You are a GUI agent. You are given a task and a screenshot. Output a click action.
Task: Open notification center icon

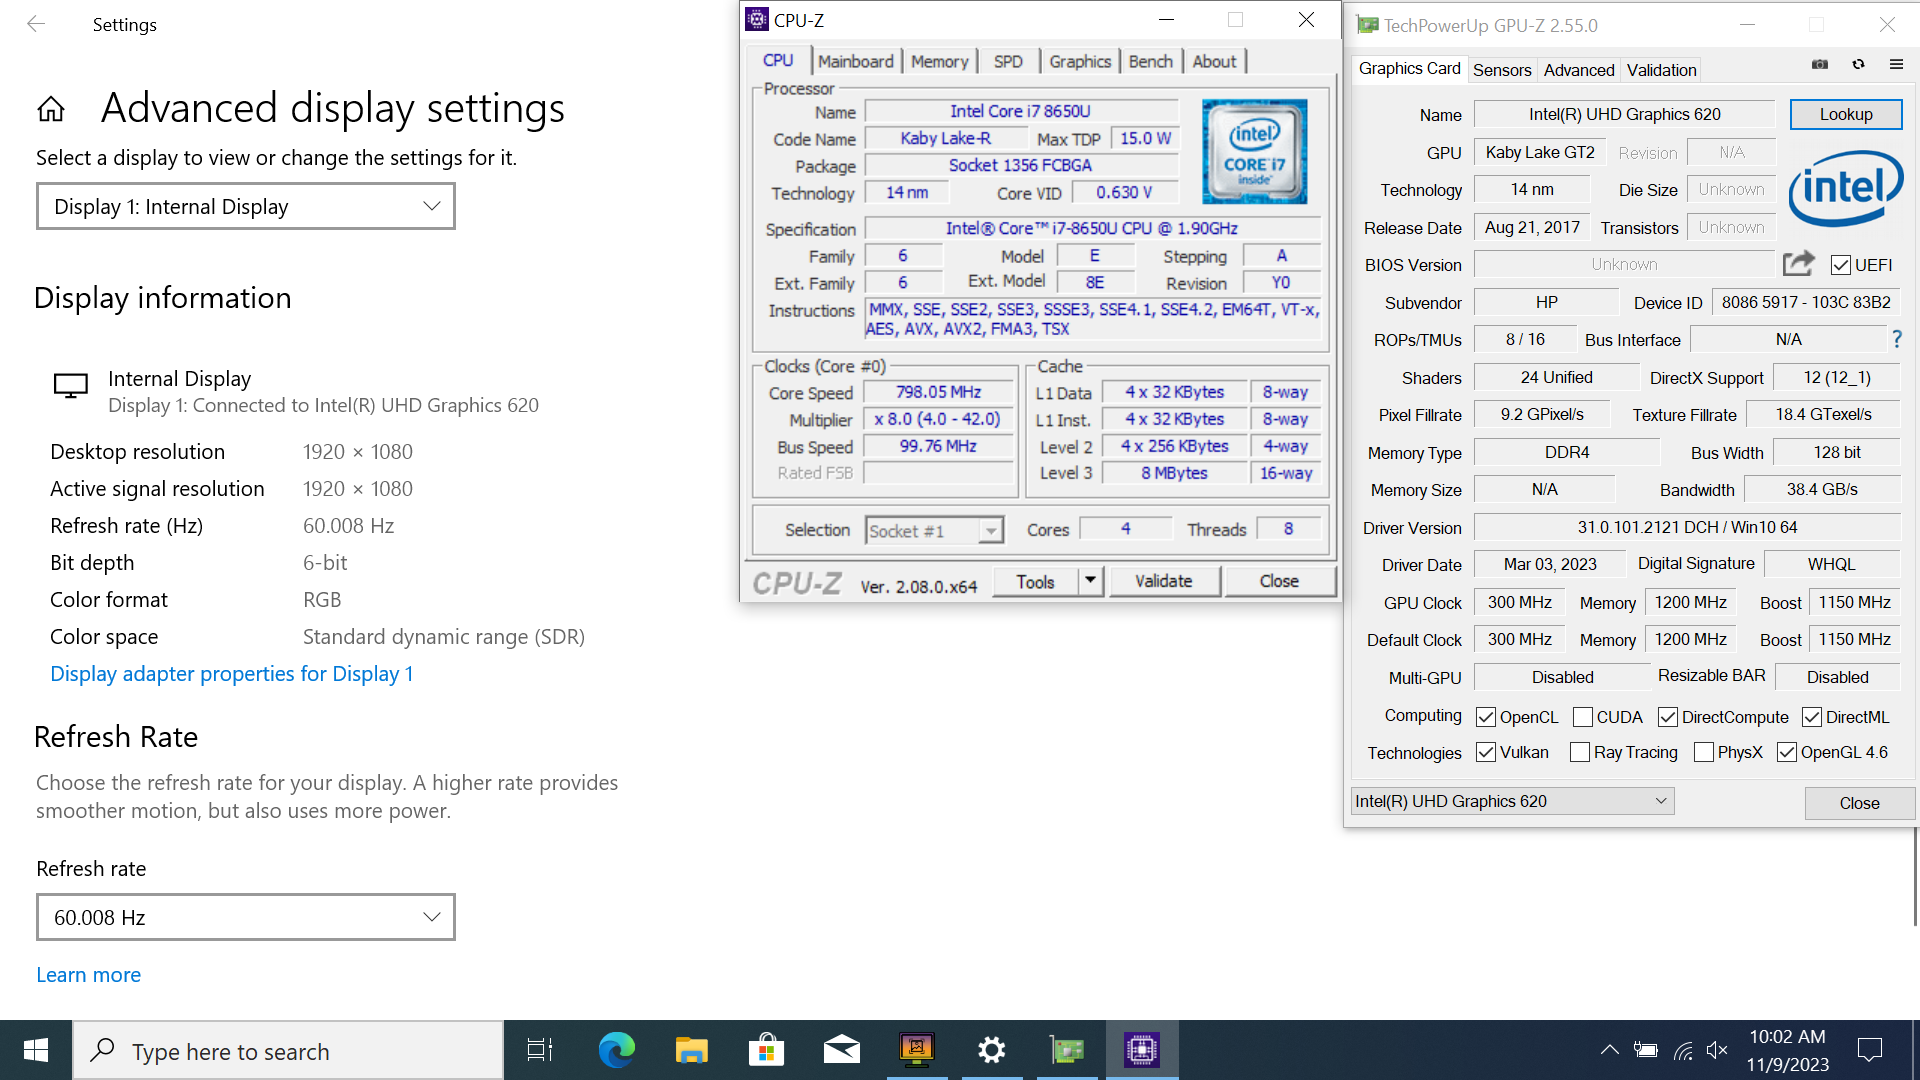(1869, 1050)
